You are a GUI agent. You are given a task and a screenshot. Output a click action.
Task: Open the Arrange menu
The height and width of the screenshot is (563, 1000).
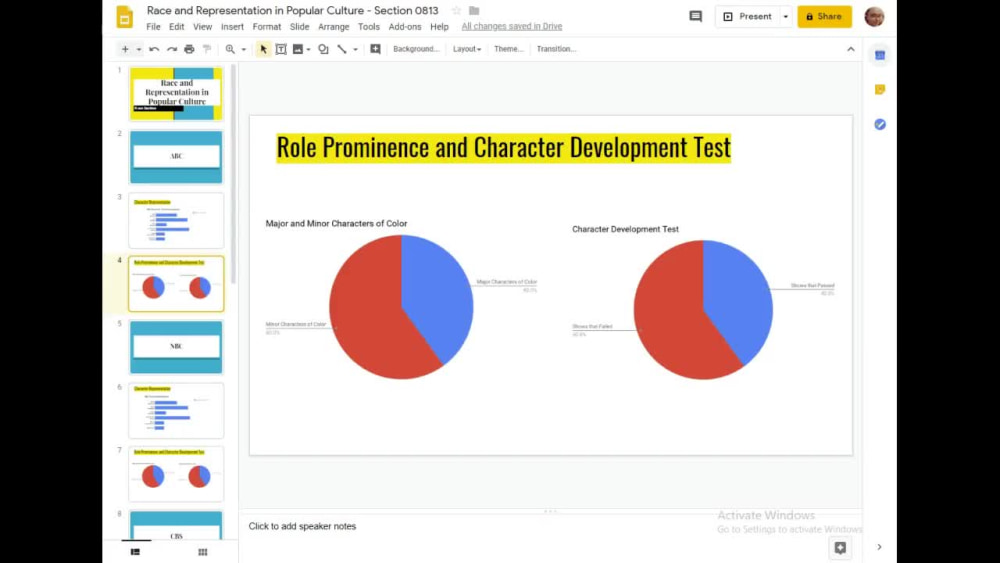click(x=334, y=27)
